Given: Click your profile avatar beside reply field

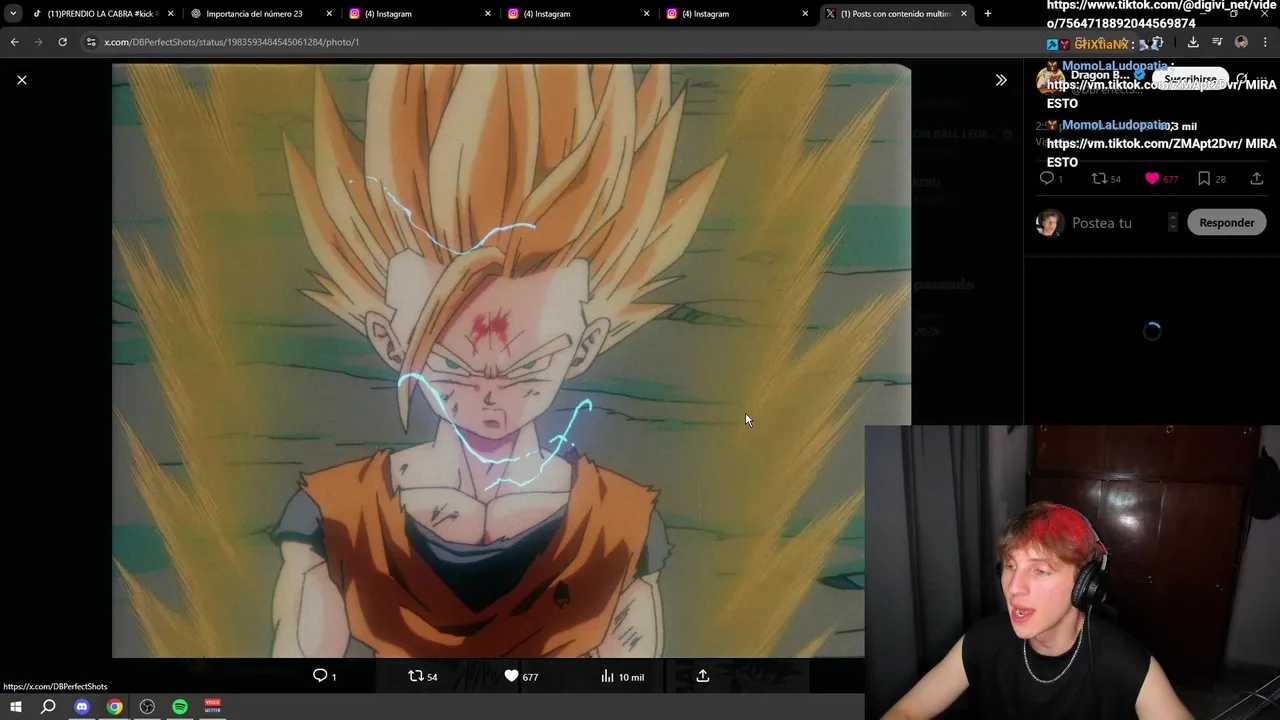Looking at the screenshot, I should tap(1049, 223).
